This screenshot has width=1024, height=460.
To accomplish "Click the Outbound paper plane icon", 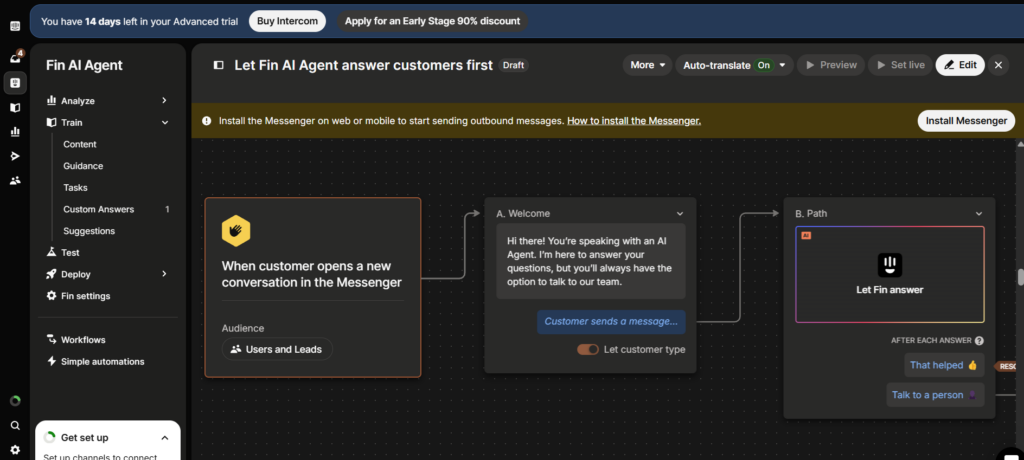I will coord(15,156).
